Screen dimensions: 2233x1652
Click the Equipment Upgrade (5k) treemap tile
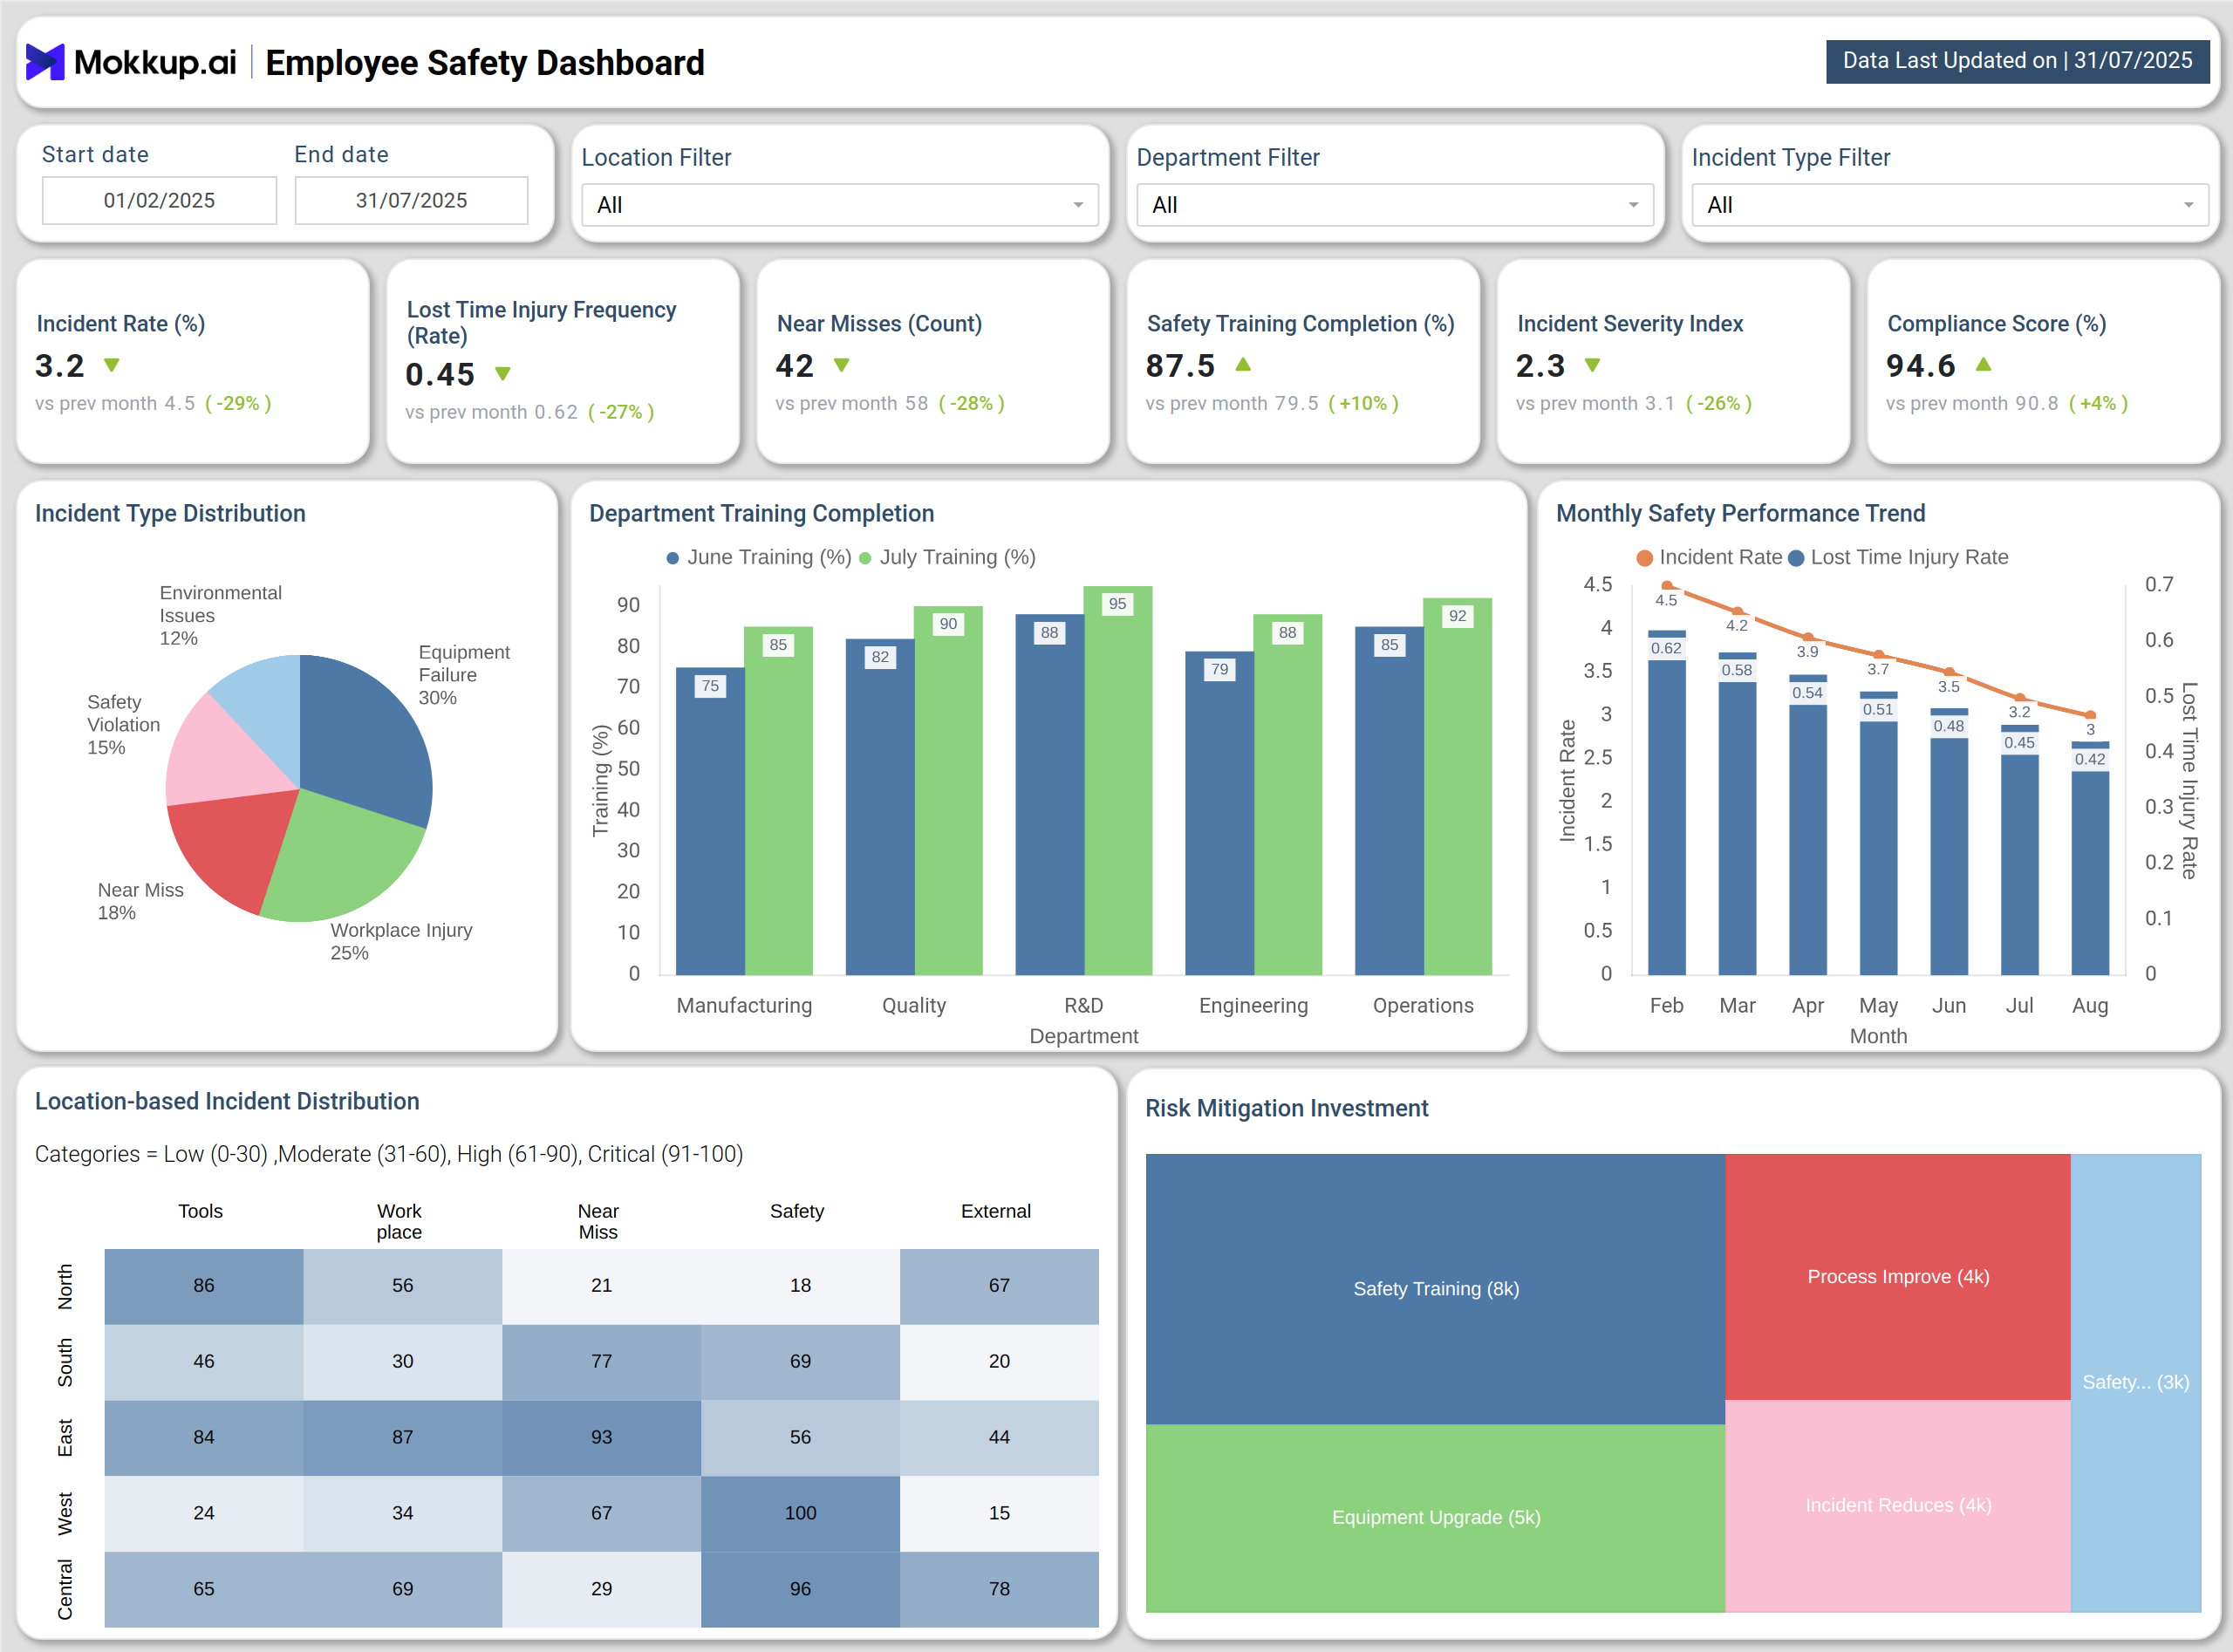(1435, 1517)
